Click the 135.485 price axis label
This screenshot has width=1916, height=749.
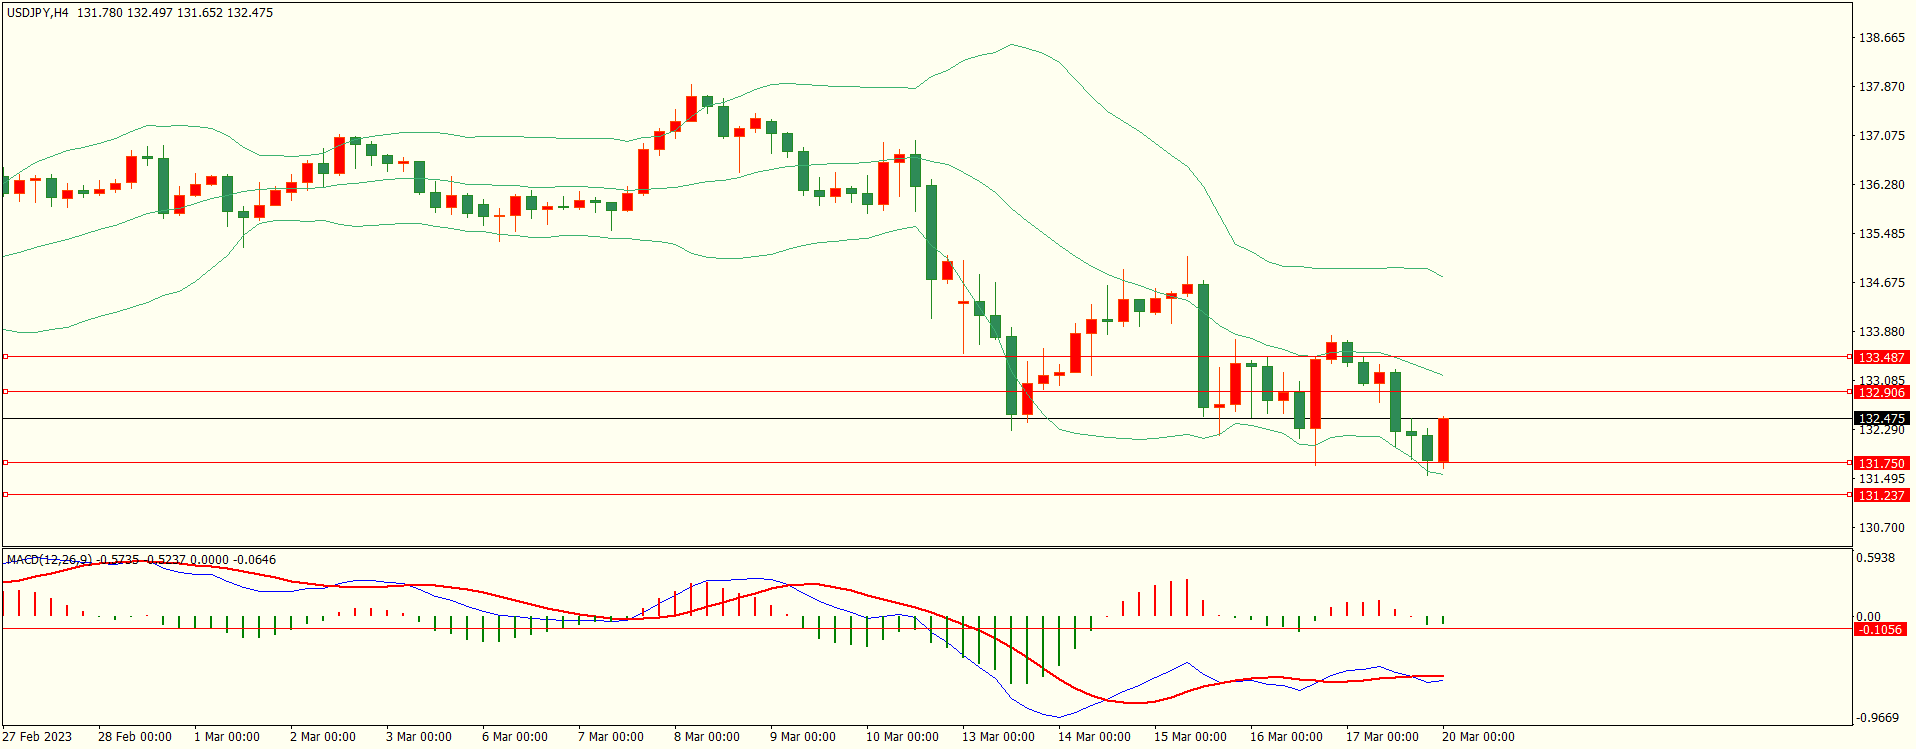coord(1881,234)
